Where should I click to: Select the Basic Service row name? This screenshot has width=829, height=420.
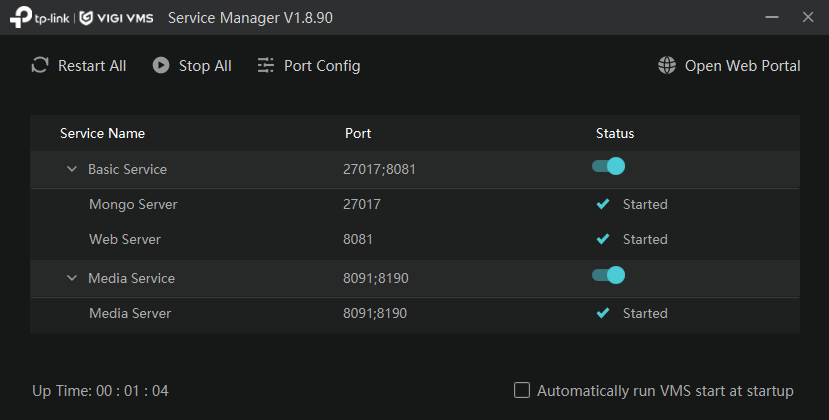click(x=127, y=169)
